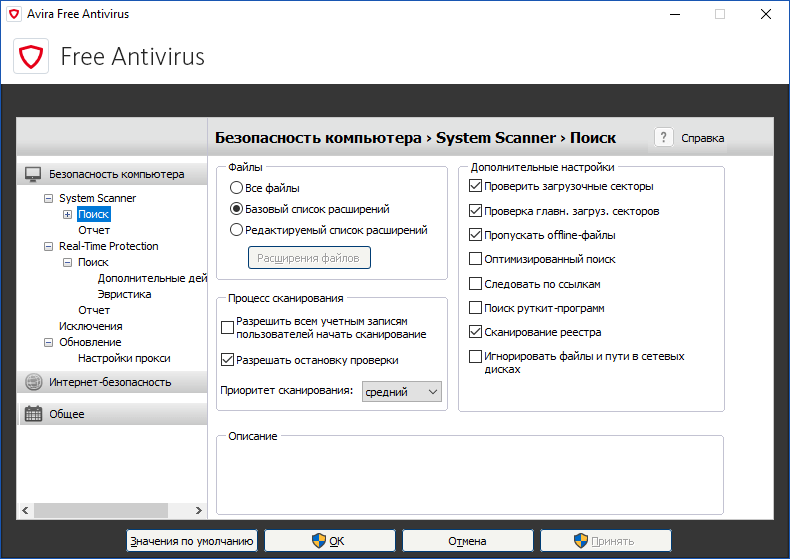790x559 pixels.
Task: Open the Общее section
Action: (x=112, y=414)
